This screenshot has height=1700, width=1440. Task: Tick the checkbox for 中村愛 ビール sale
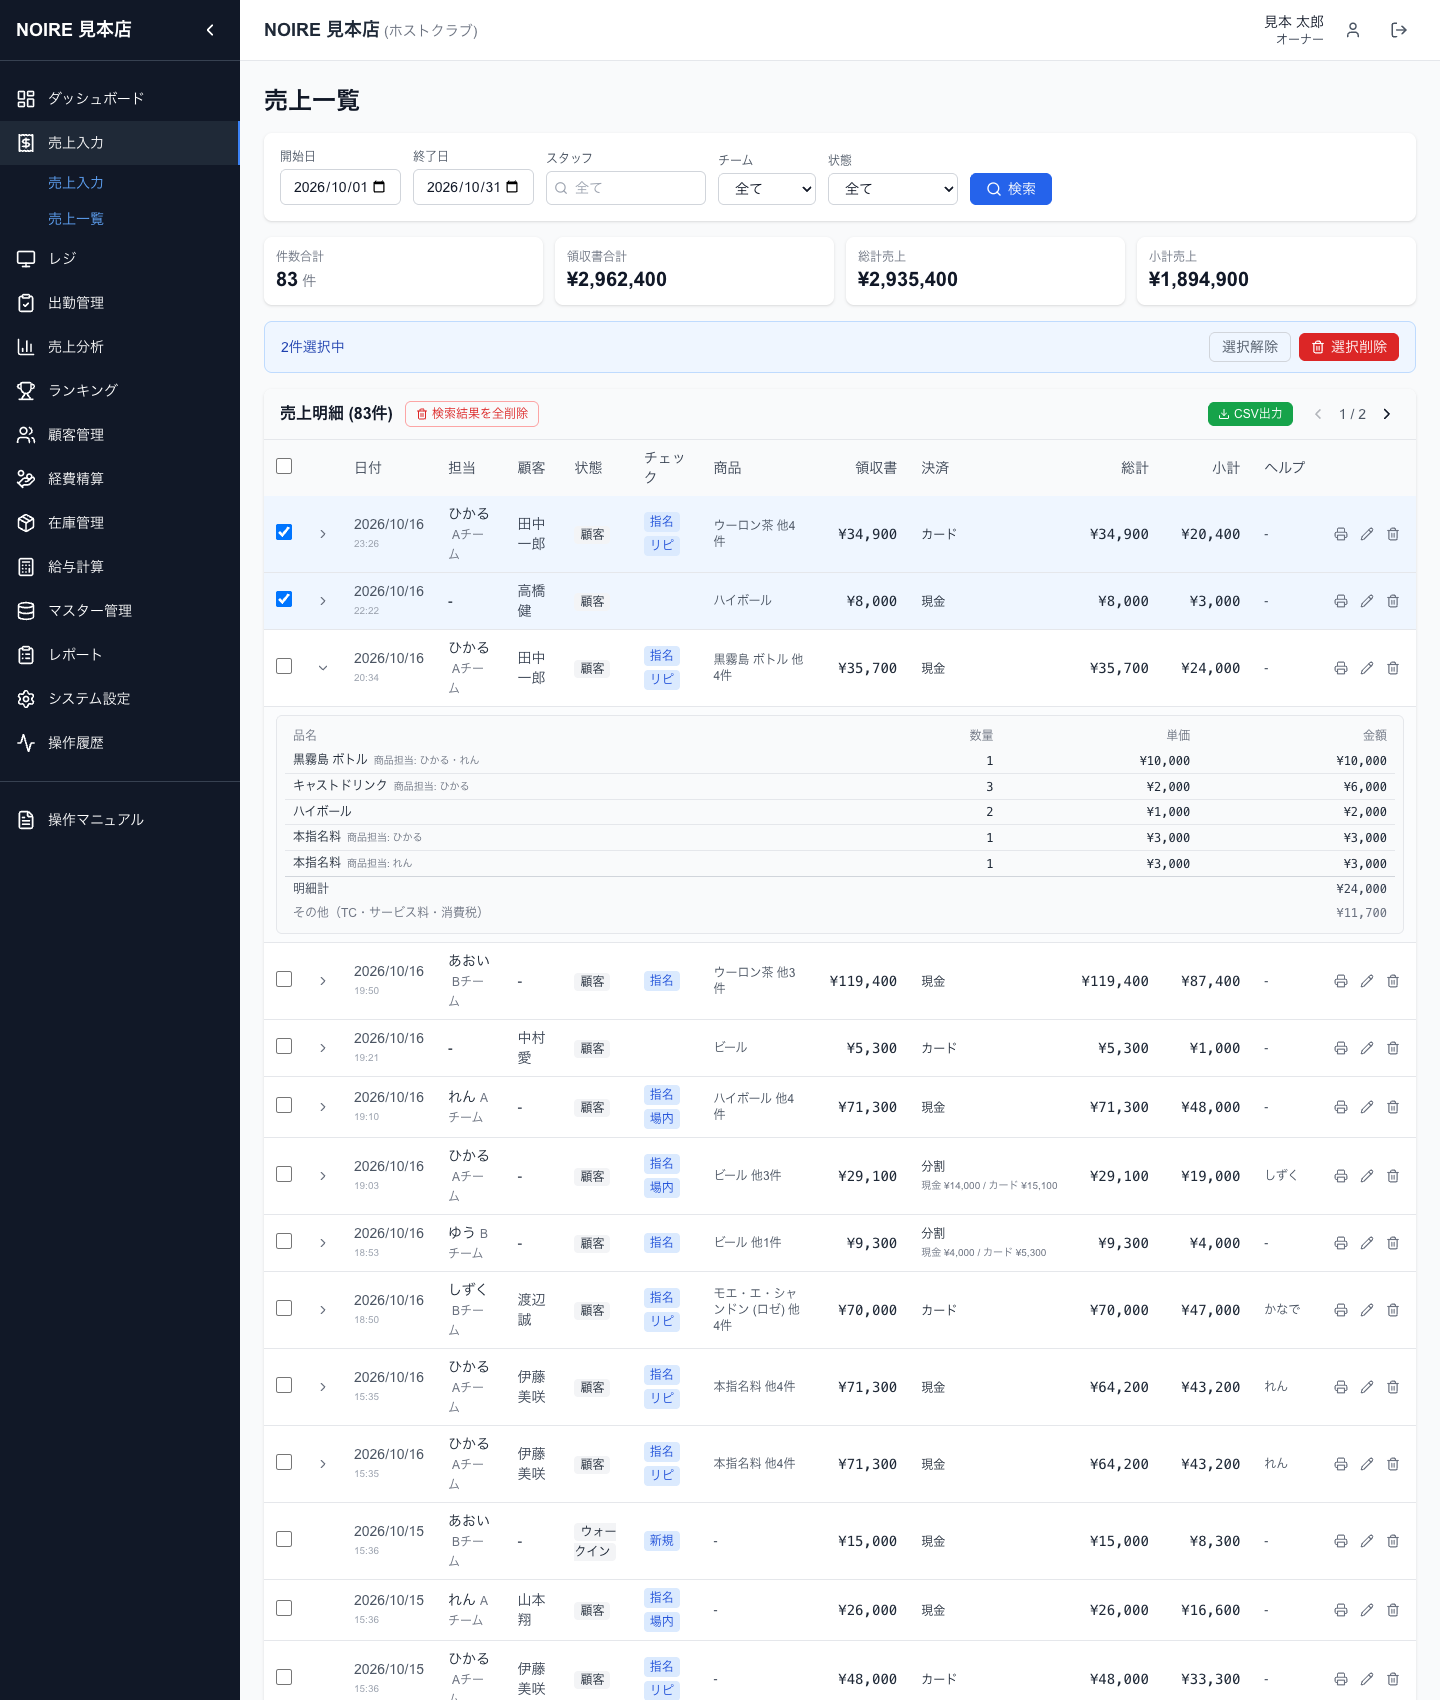point(284,1046)
